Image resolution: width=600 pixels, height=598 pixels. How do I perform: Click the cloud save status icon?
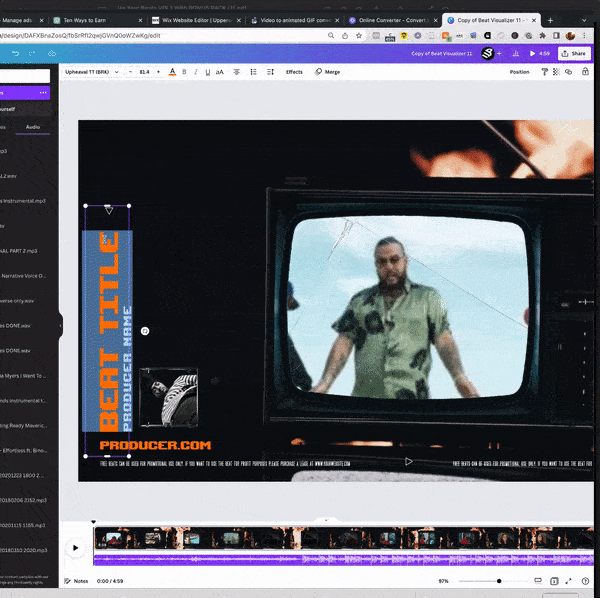pyautogui.click(x=52, y=54)
